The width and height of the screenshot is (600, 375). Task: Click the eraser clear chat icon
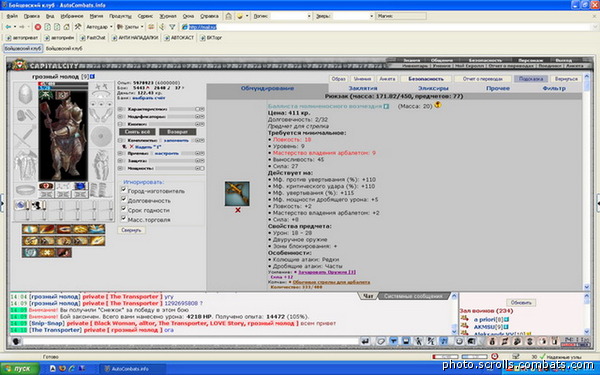tap(380, 341)
